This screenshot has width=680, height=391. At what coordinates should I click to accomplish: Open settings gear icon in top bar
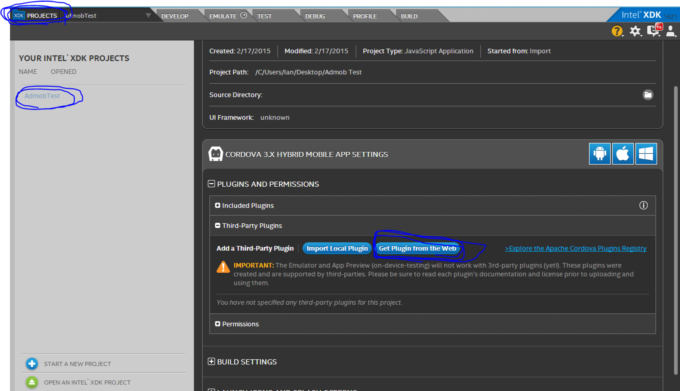pos(635,31)
